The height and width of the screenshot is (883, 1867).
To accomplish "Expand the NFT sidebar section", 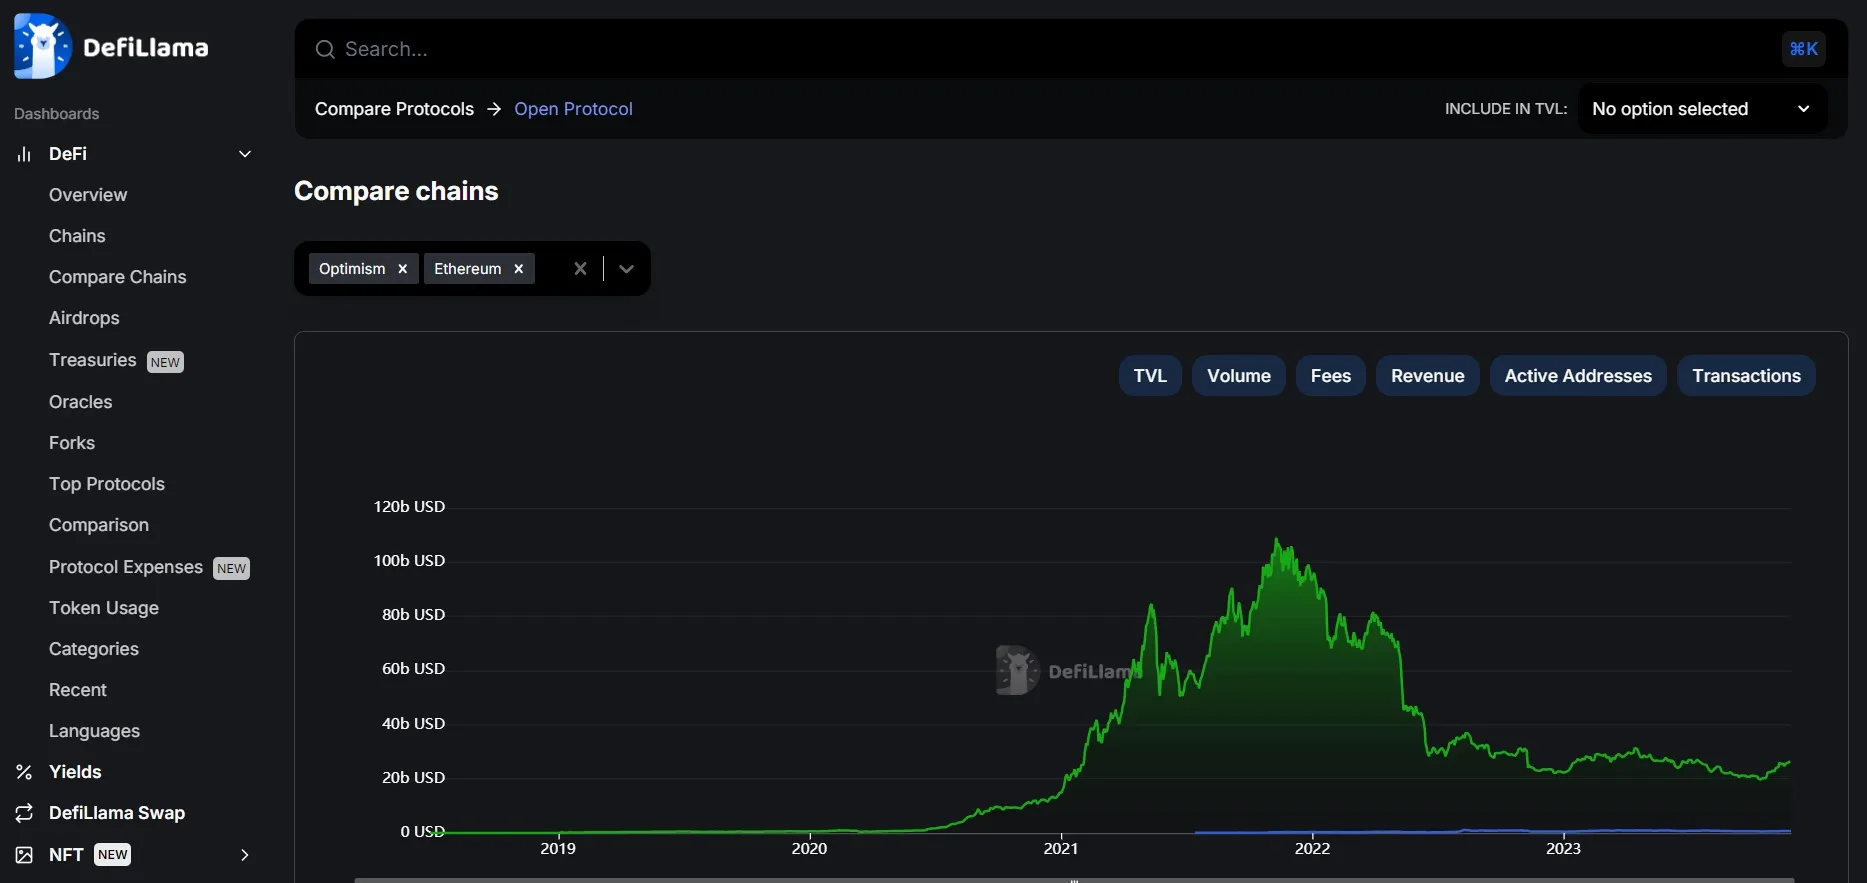I will coord(244,855).
